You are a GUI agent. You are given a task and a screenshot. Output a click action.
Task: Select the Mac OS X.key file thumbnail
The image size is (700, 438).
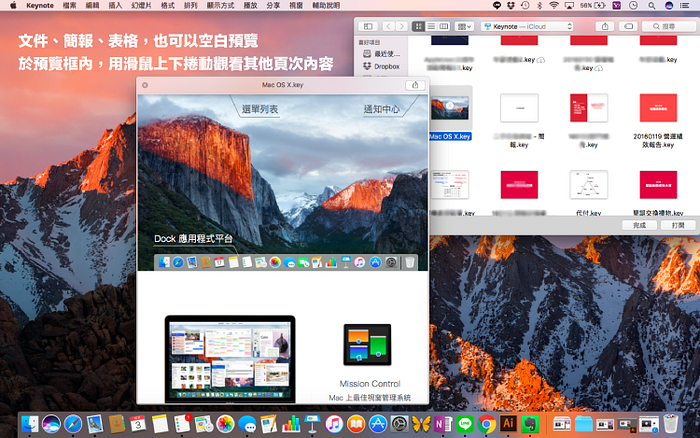click(450, 108)
